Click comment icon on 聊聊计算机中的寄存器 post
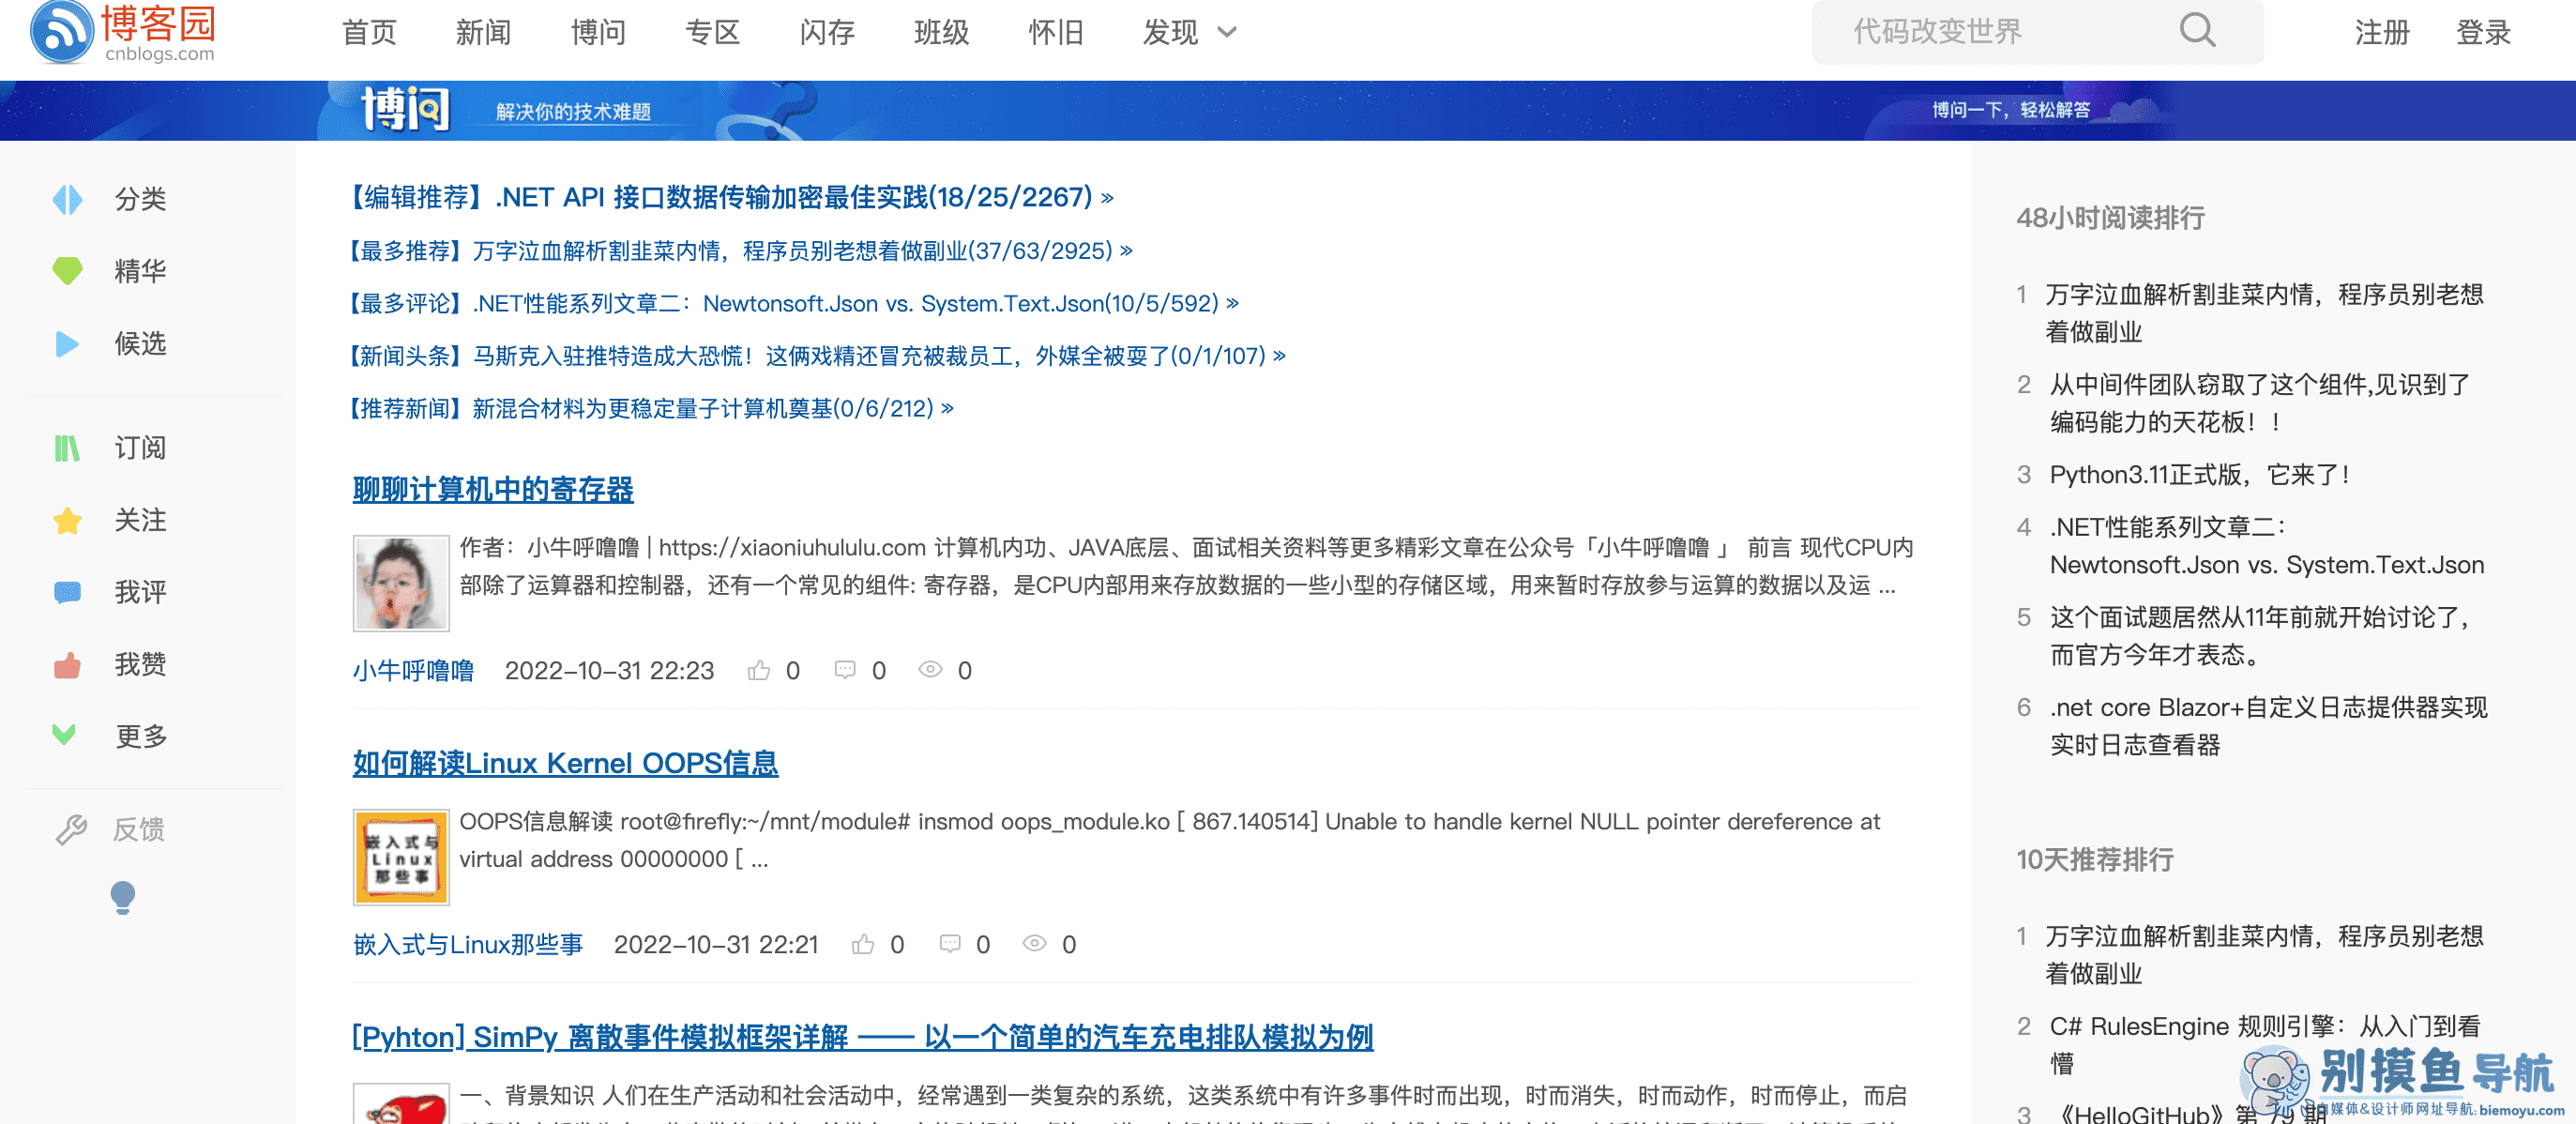 coord(845,670)
